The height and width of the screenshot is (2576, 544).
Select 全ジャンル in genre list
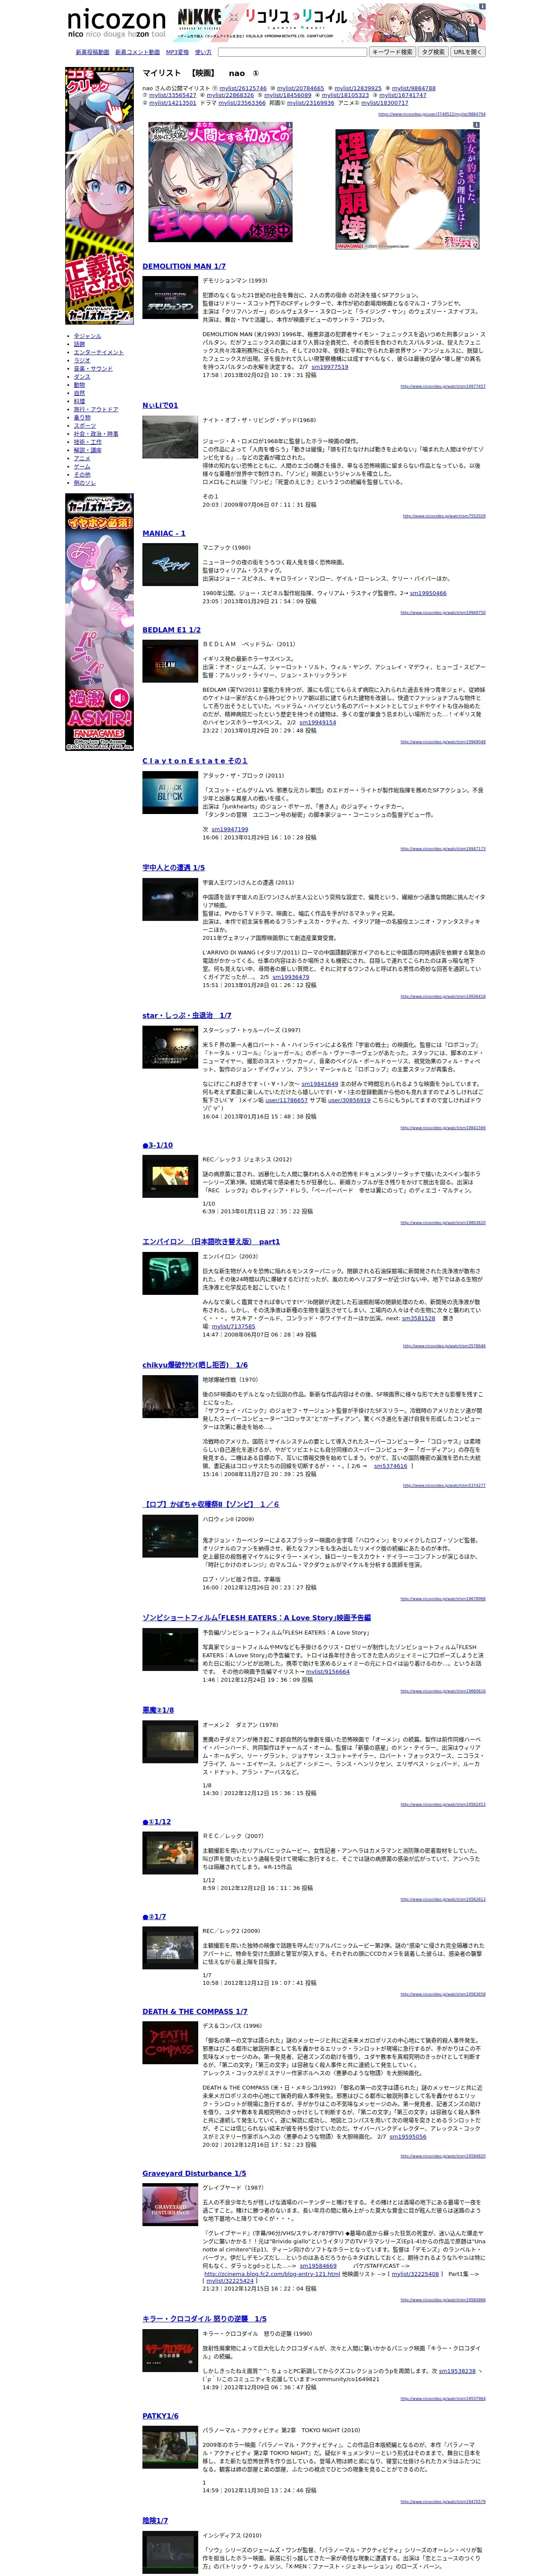pos(87,336)
